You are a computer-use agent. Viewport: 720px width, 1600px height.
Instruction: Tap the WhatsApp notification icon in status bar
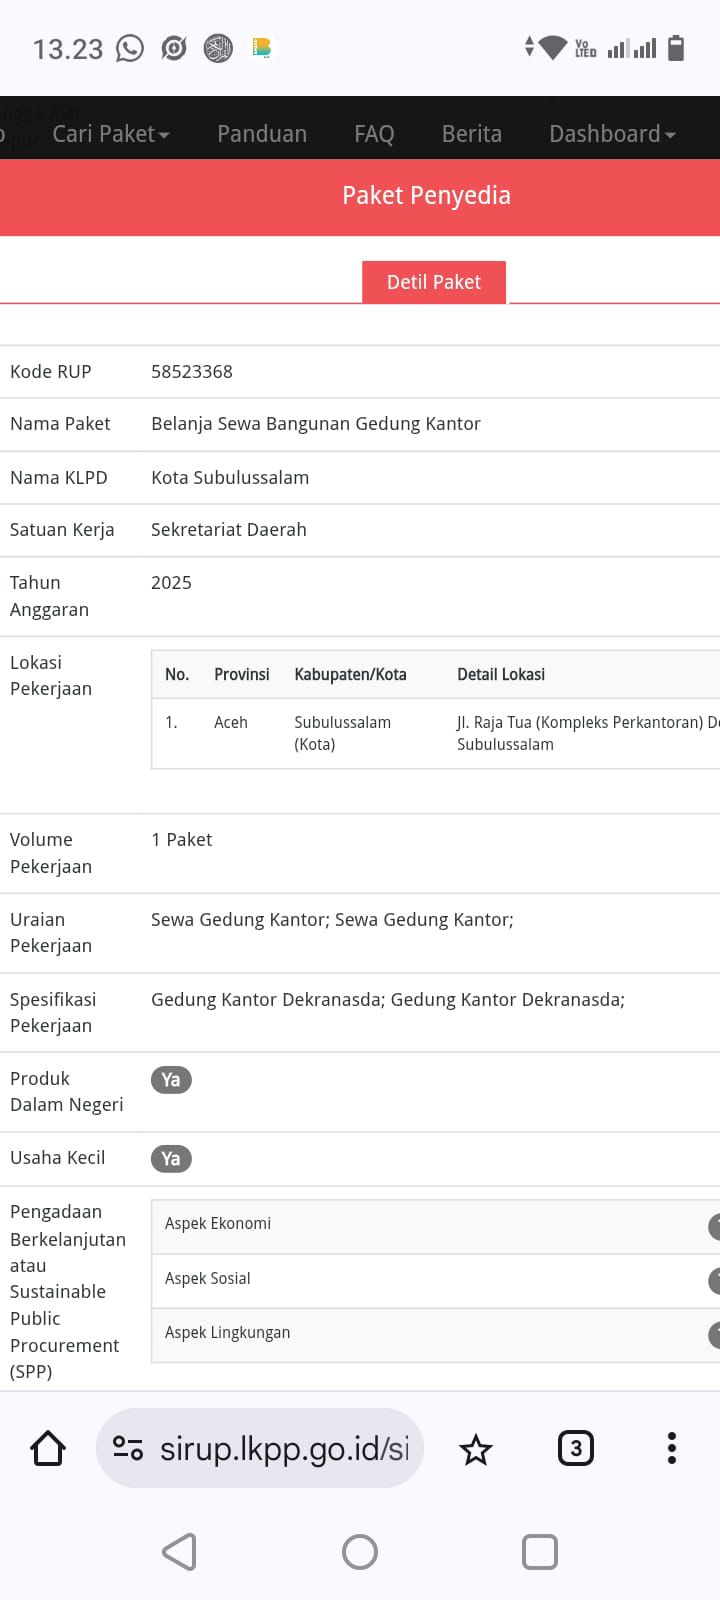point(130,48)
